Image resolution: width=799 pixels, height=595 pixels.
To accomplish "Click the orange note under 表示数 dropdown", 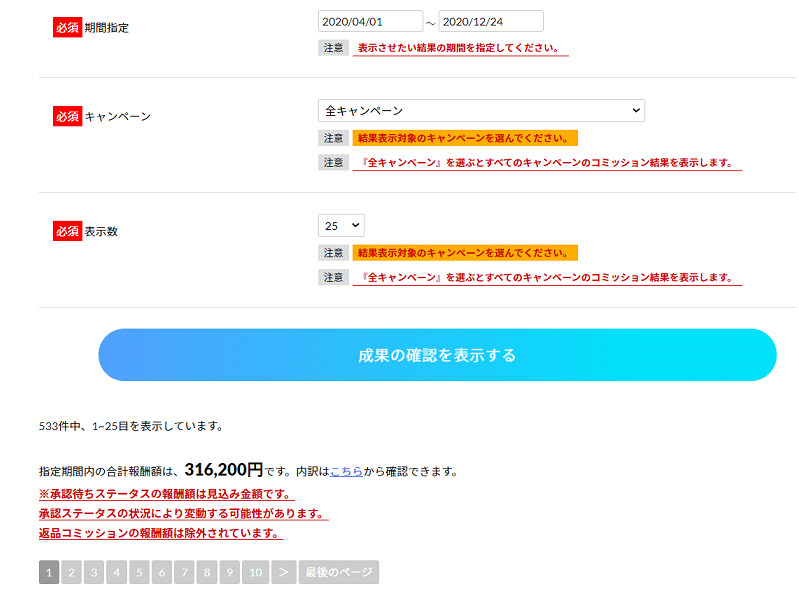I will [465, 253].
